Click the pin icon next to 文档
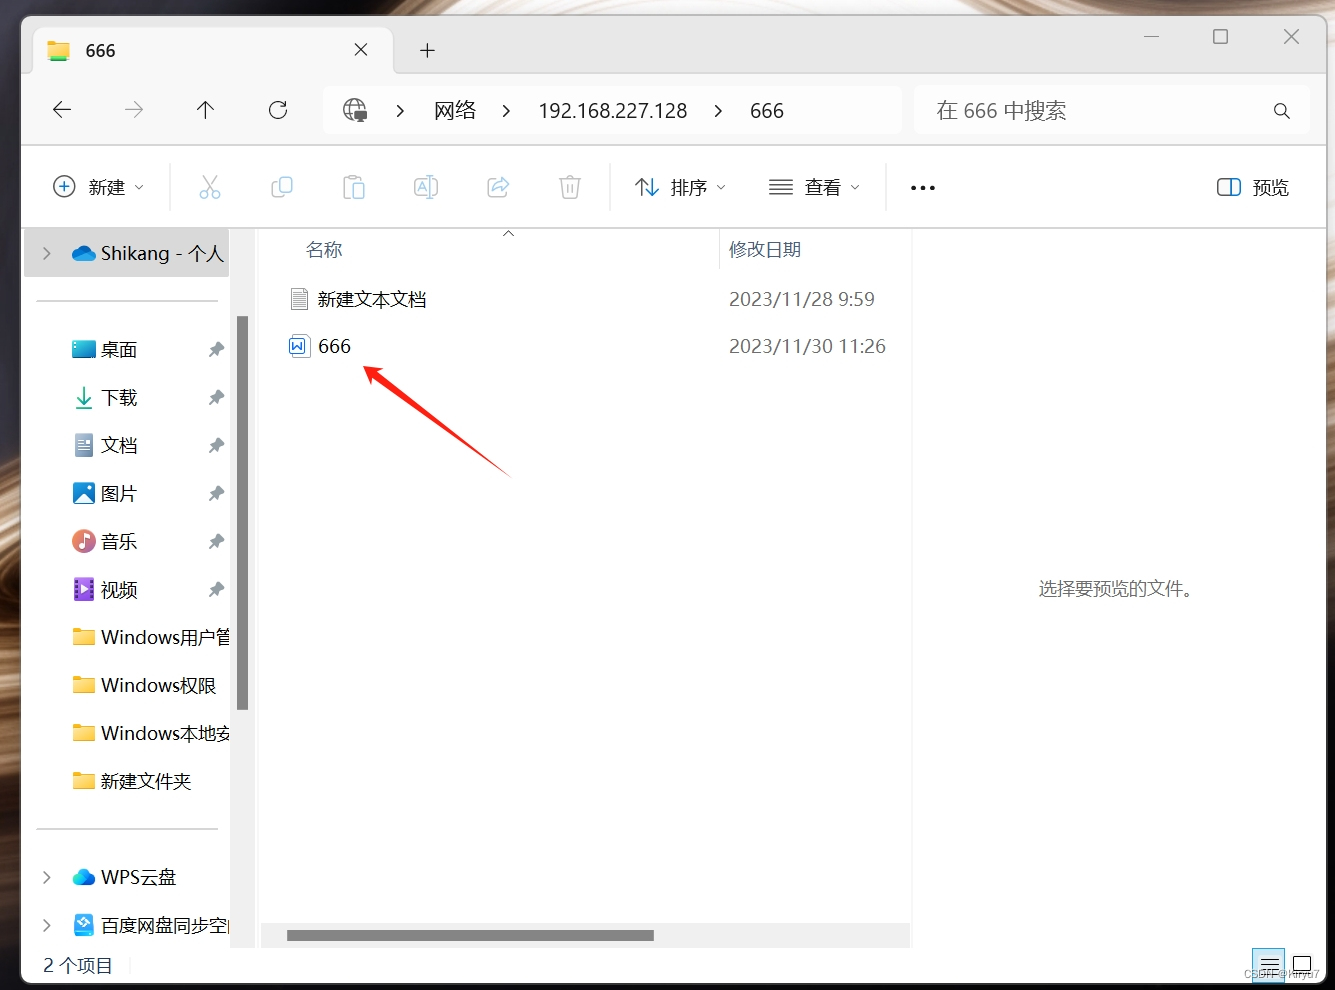This screenshot has height=990, width=1335. pyautogui.click(x=216, y=445)
